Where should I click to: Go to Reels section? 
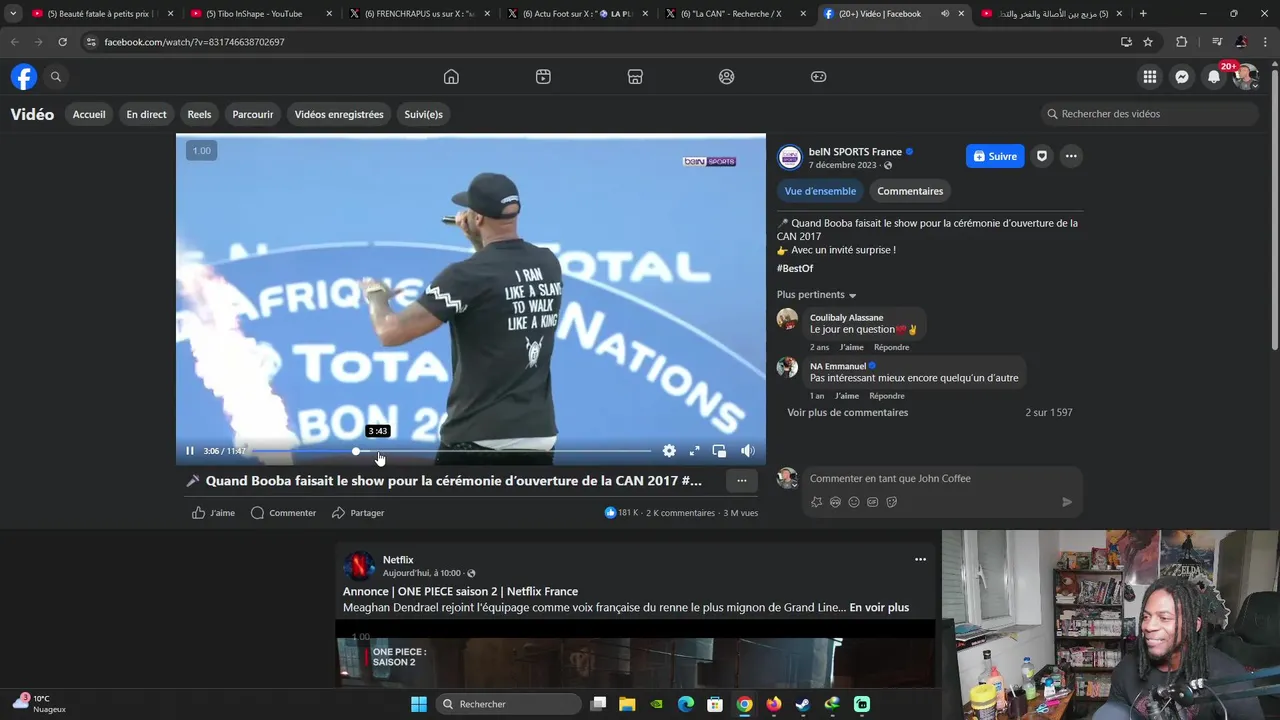(x=199, y=114)
